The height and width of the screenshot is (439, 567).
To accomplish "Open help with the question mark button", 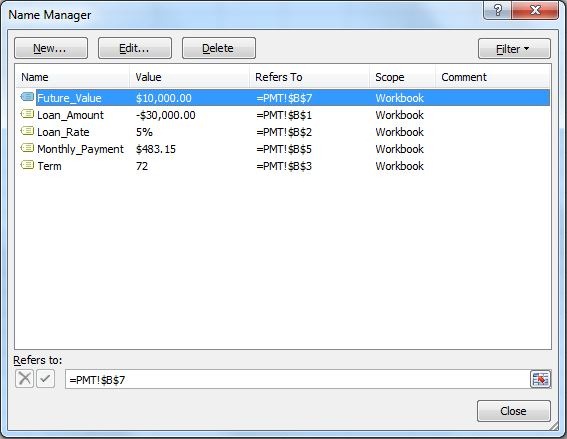I will coord(497,10).
